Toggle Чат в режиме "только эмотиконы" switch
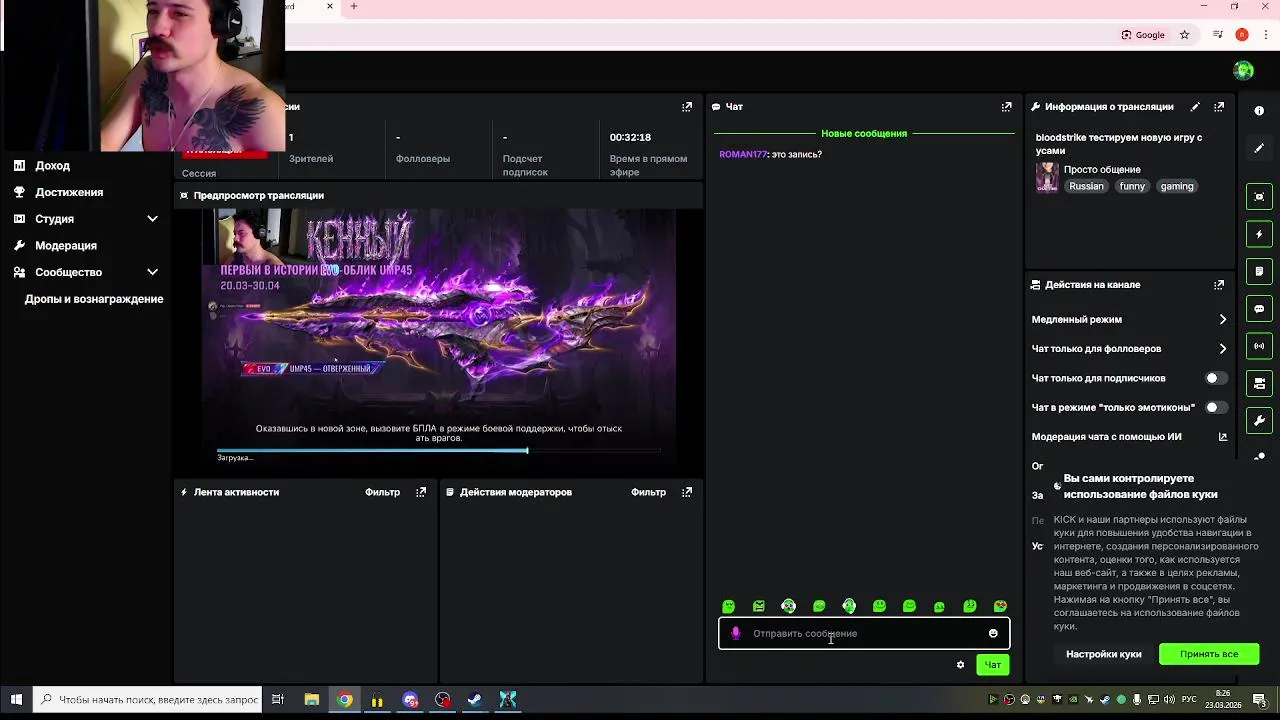 pyautogui.click(x=1216, y=408)
